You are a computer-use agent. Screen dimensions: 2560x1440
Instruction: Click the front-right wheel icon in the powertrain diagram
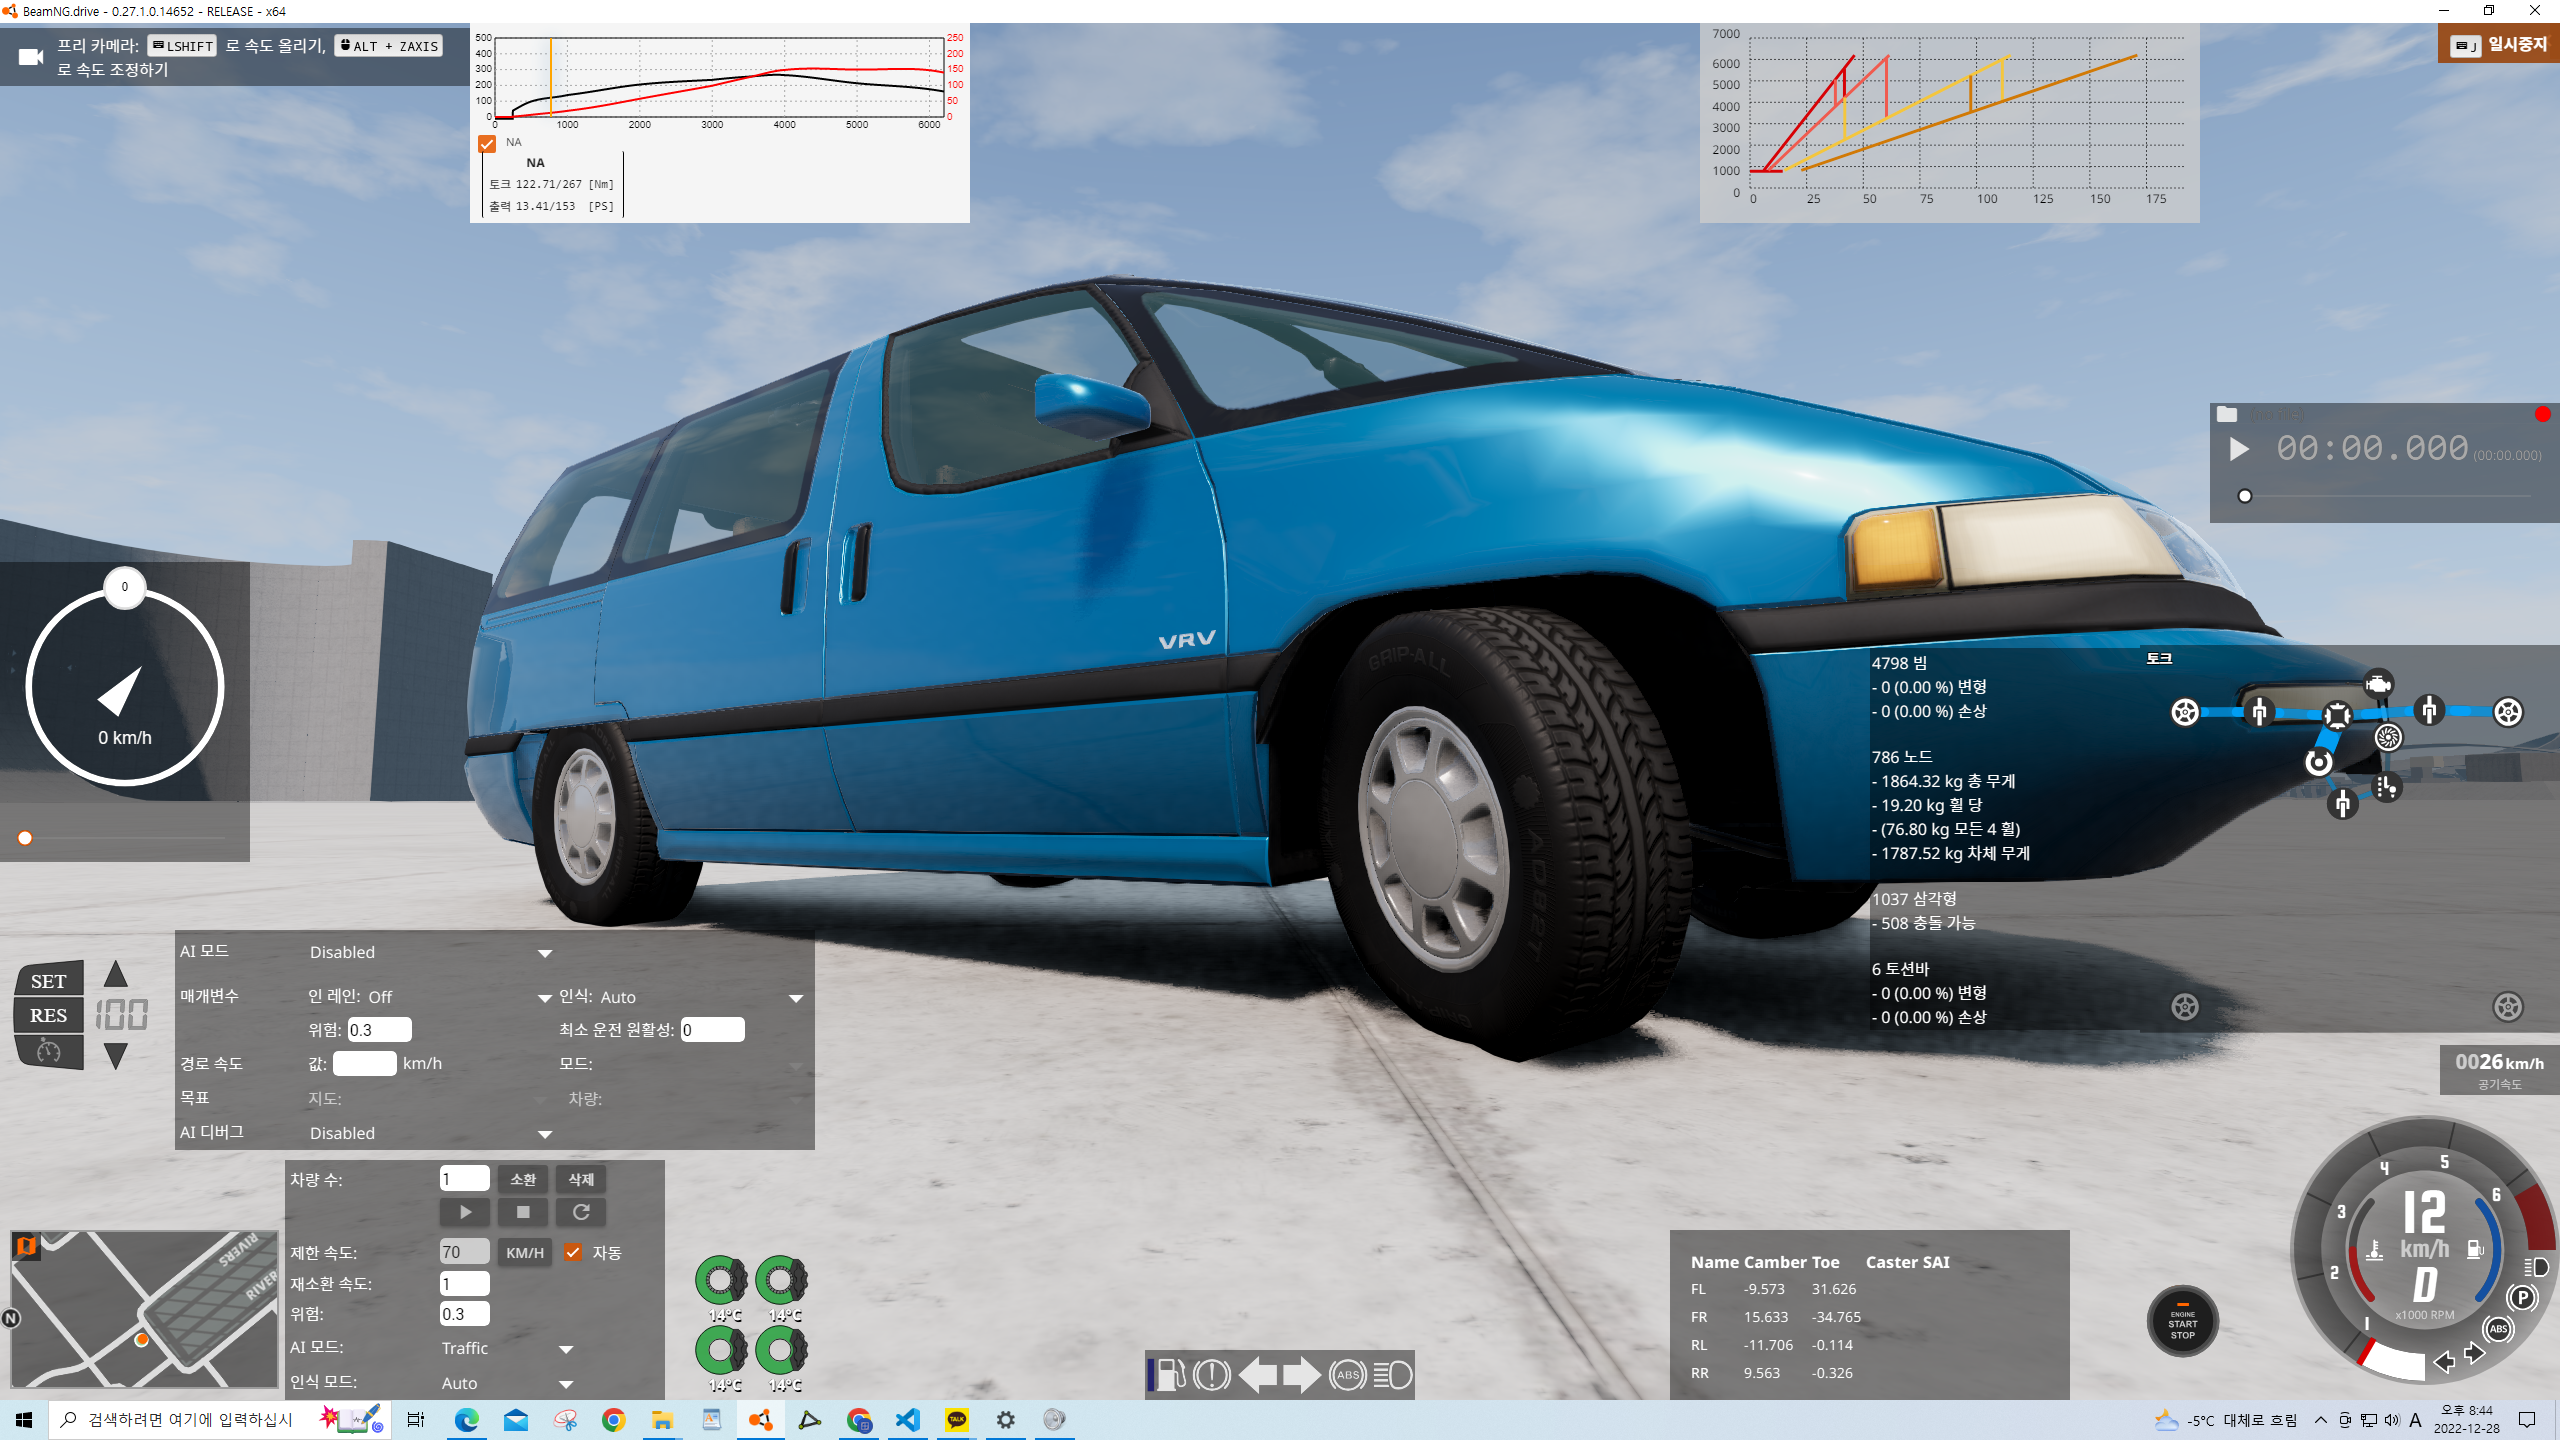[2508, 712]
